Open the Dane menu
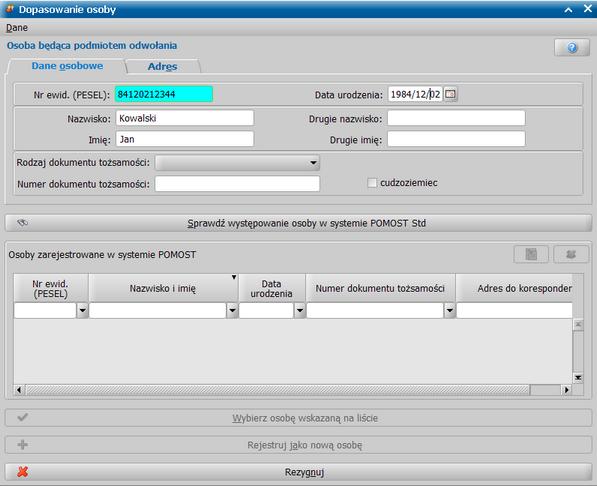 click(17, 28)
